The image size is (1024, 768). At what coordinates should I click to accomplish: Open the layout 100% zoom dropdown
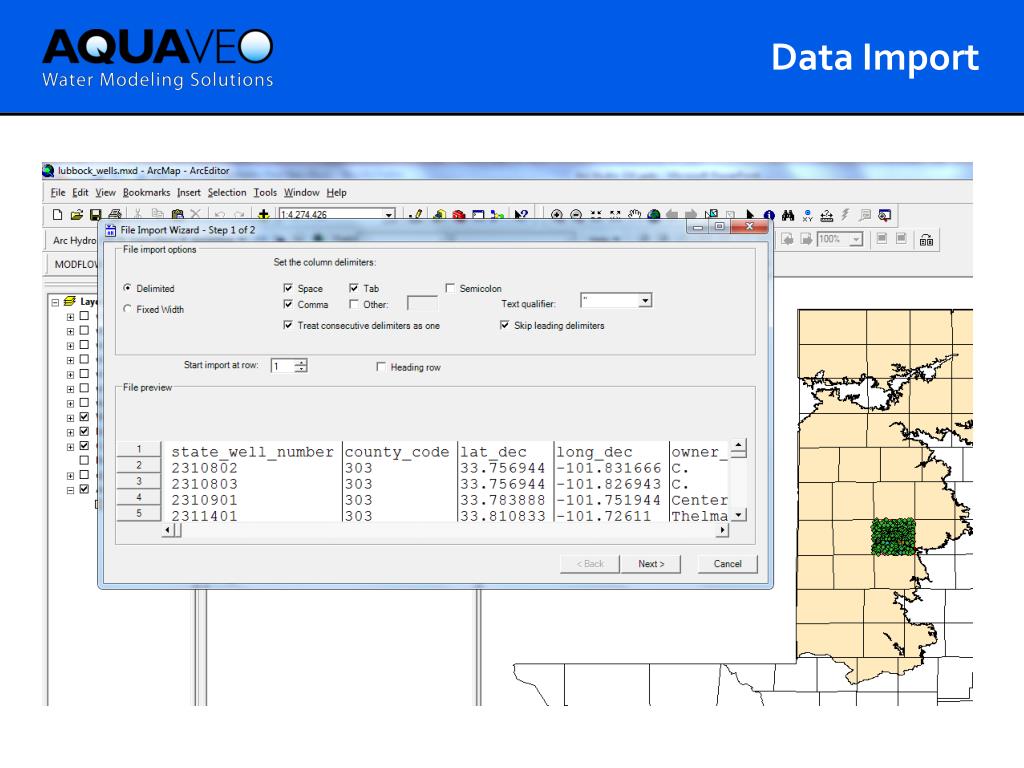coord(855,240)
